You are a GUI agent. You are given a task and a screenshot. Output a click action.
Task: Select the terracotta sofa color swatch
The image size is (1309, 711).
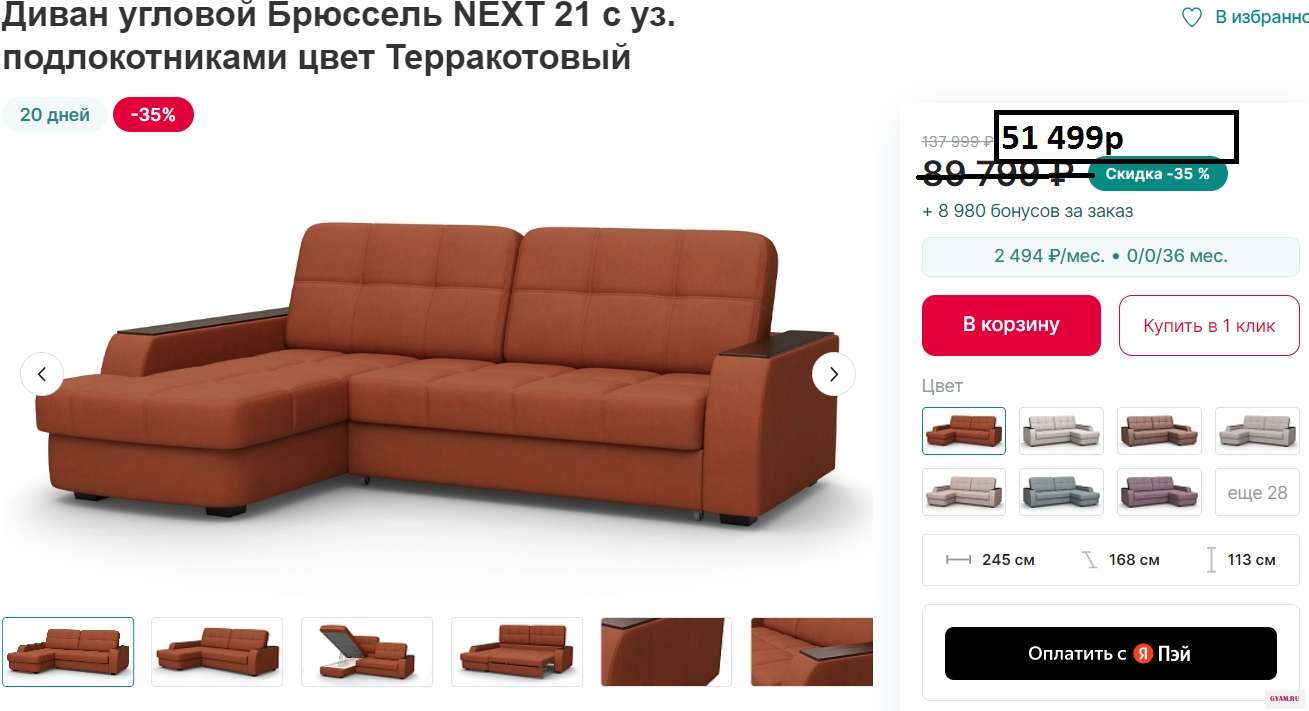pyautogui.click(x=964, y=431)
